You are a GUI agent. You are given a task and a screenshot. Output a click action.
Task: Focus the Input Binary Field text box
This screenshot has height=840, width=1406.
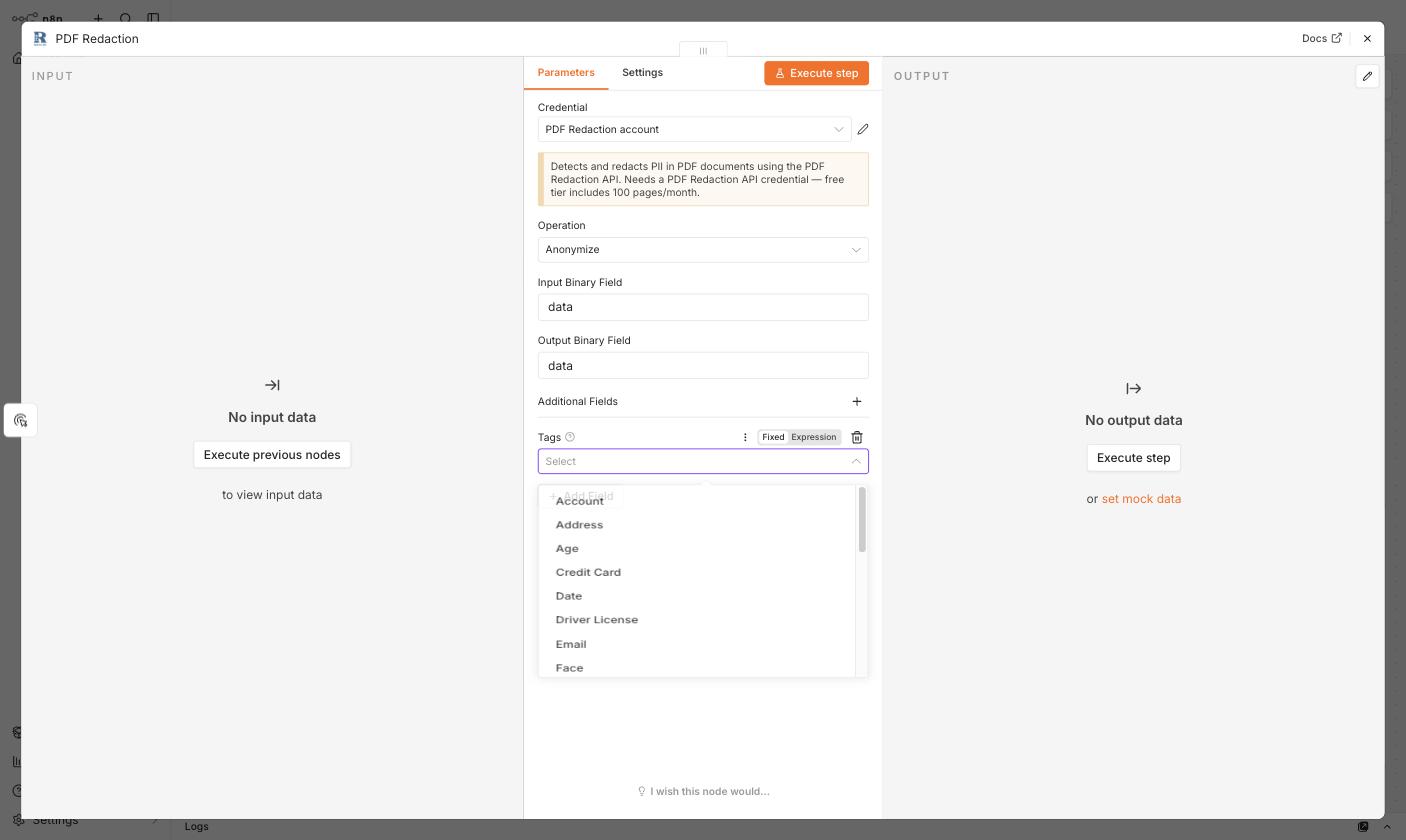coord(703,307)
